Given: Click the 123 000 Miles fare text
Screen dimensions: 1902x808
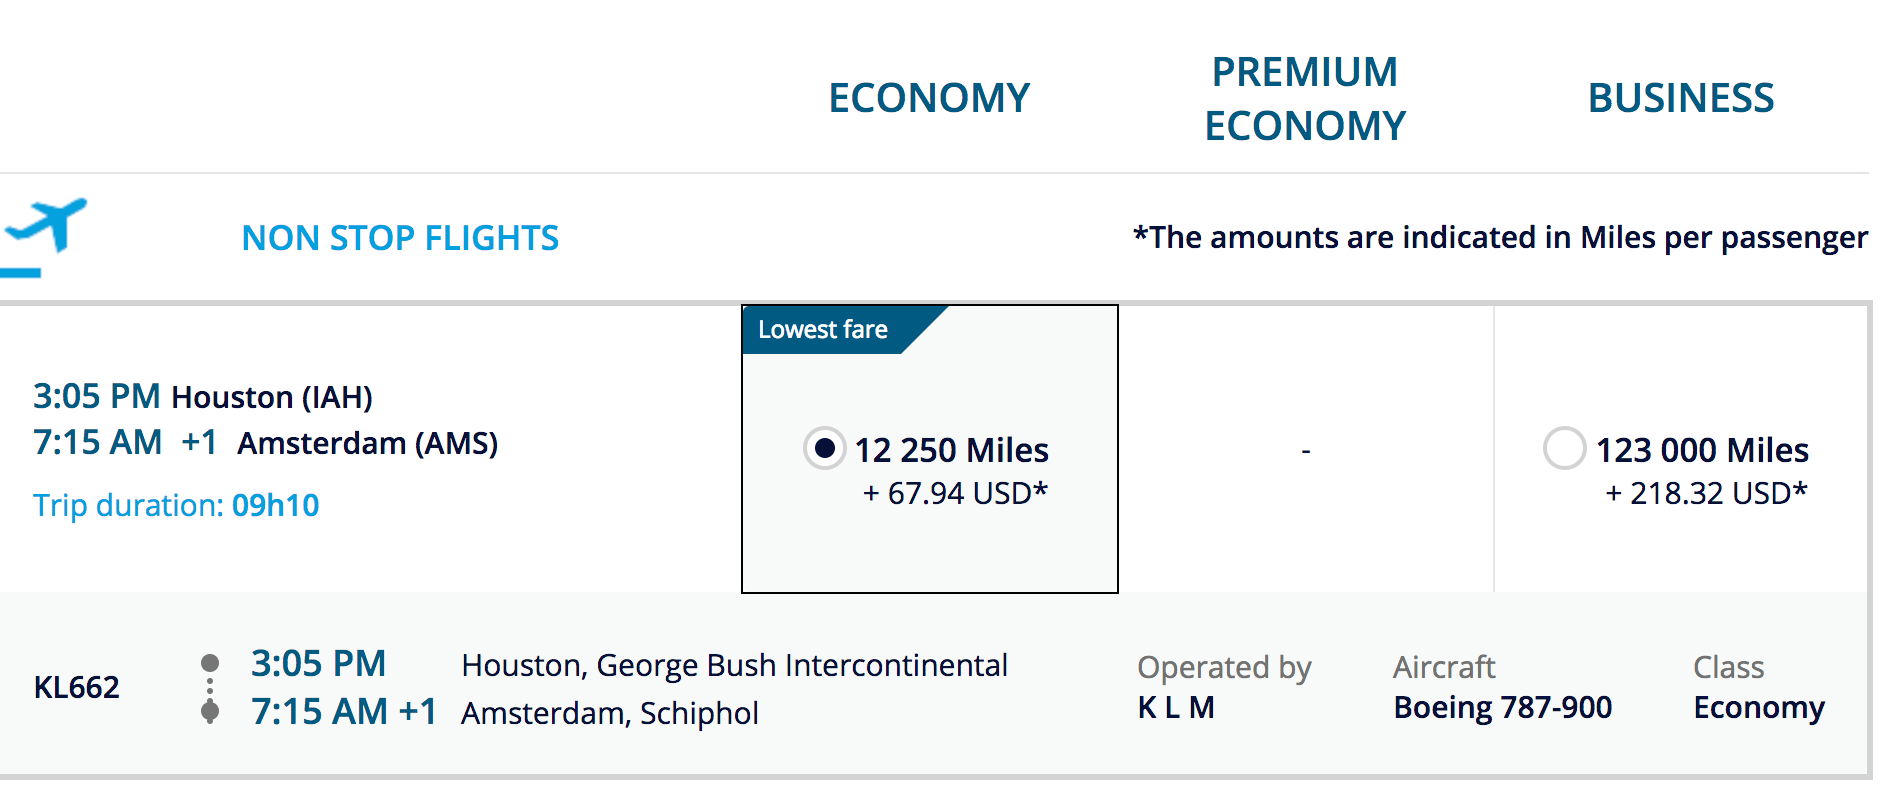Looking at the screenshot, I should coord(1702,450).
